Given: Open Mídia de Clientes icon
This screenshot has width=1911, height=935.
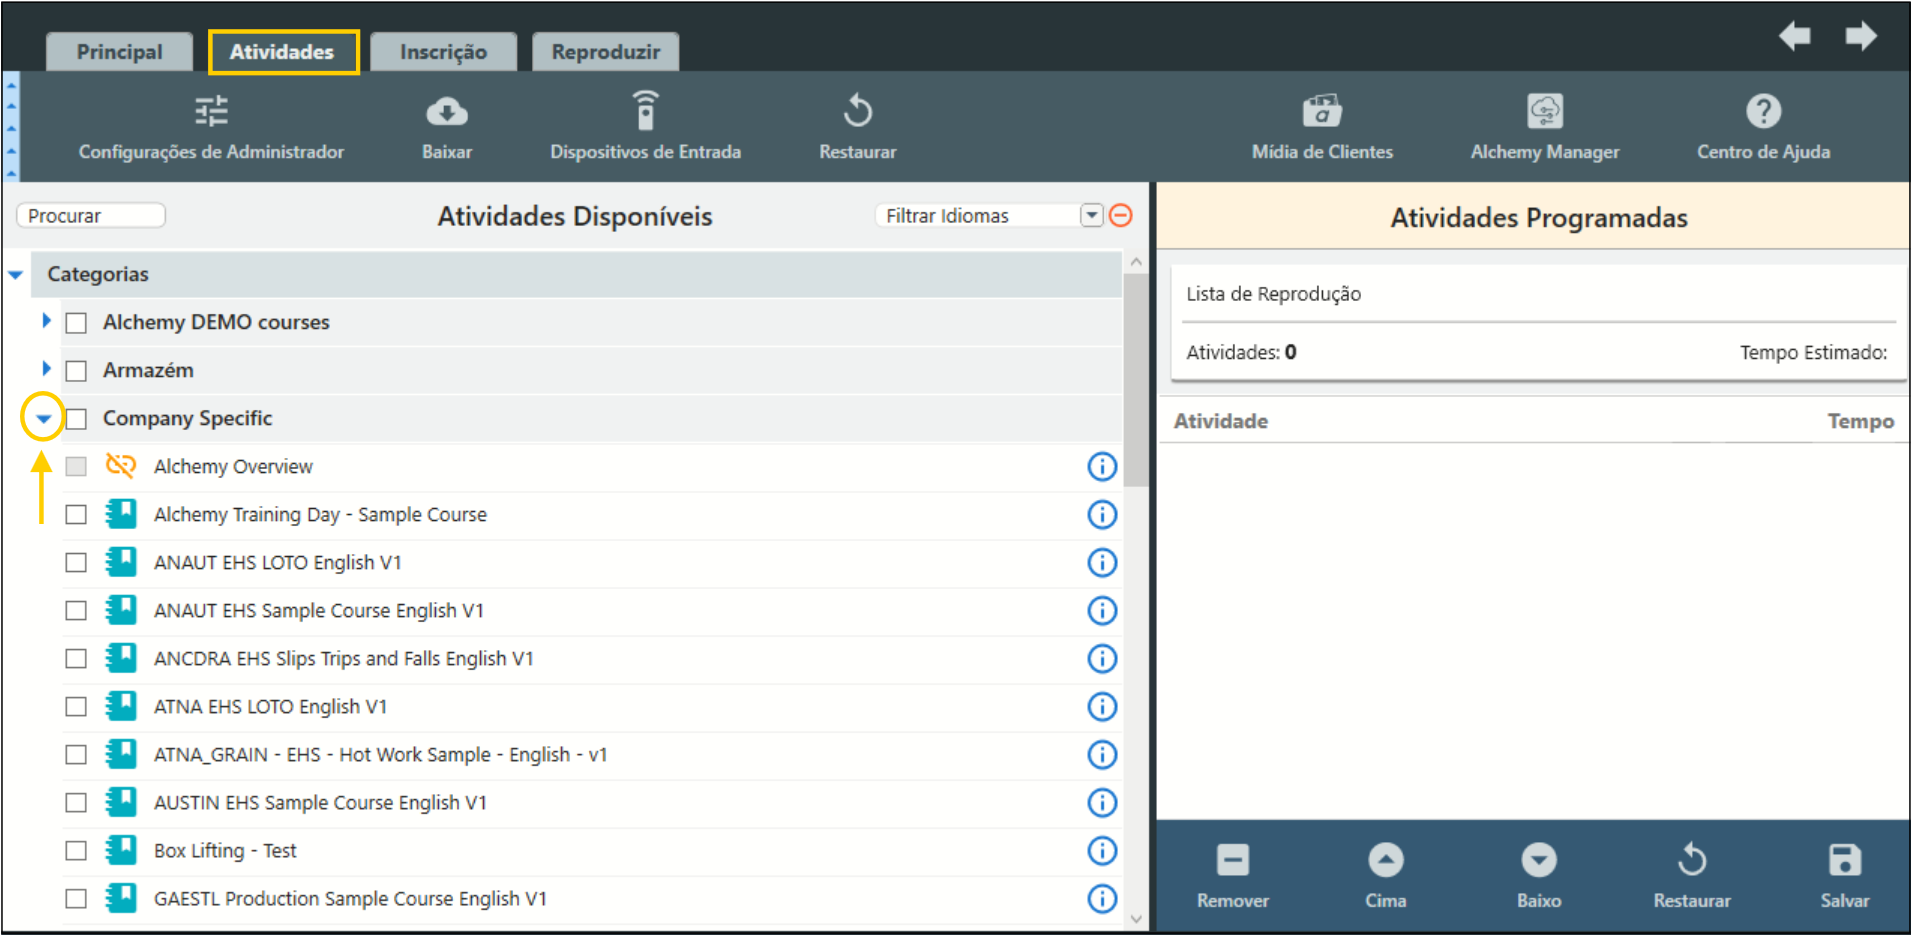Looking at the screenshot, I should click(1321, 111).
